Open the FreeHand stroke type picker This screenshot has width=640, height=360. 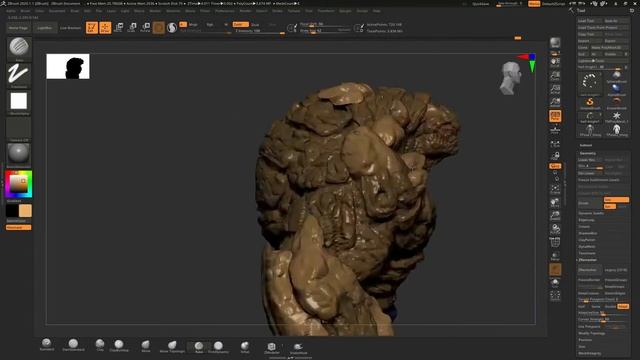(19, 75)
